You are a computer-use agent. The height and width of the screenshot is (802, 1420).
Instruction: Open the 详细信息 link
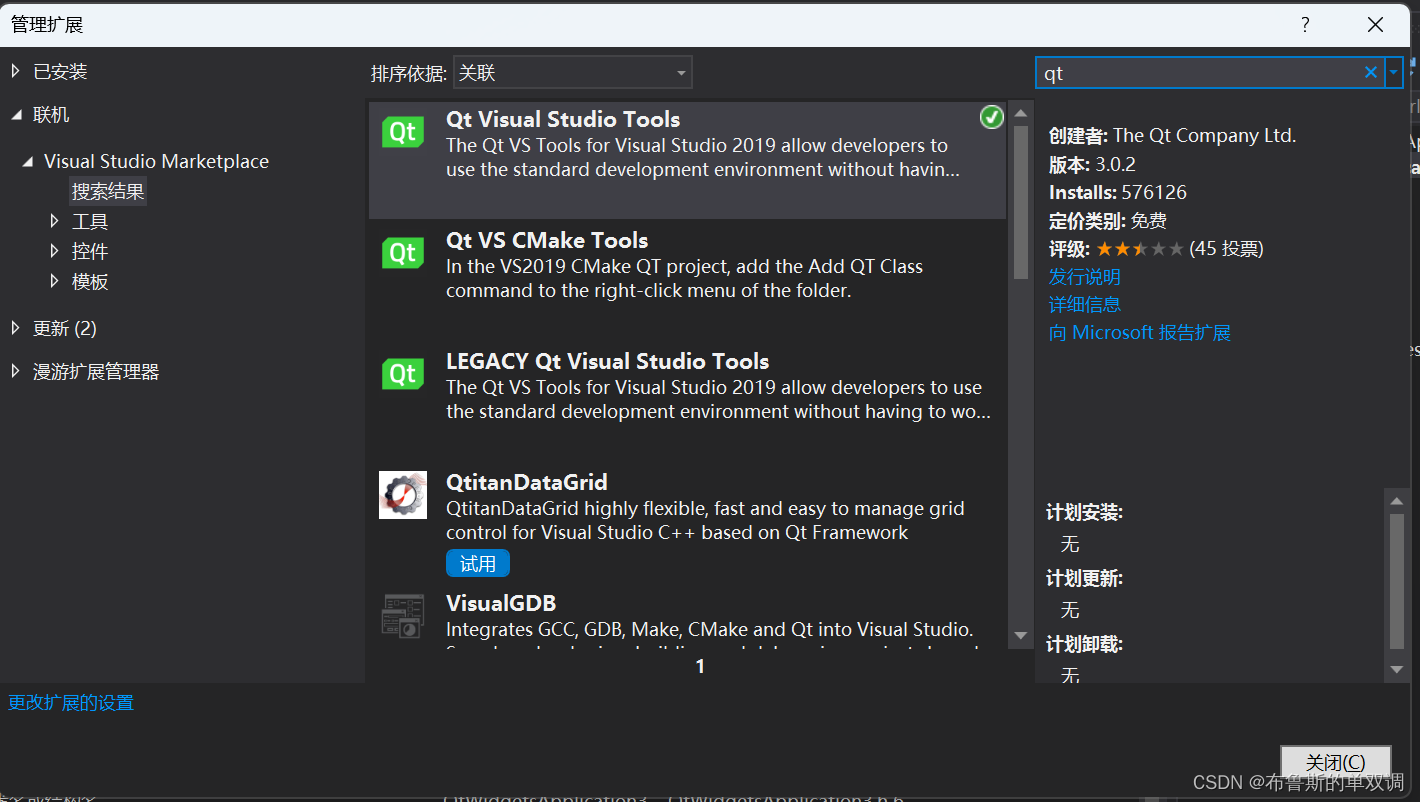[x=1084, y=304]
